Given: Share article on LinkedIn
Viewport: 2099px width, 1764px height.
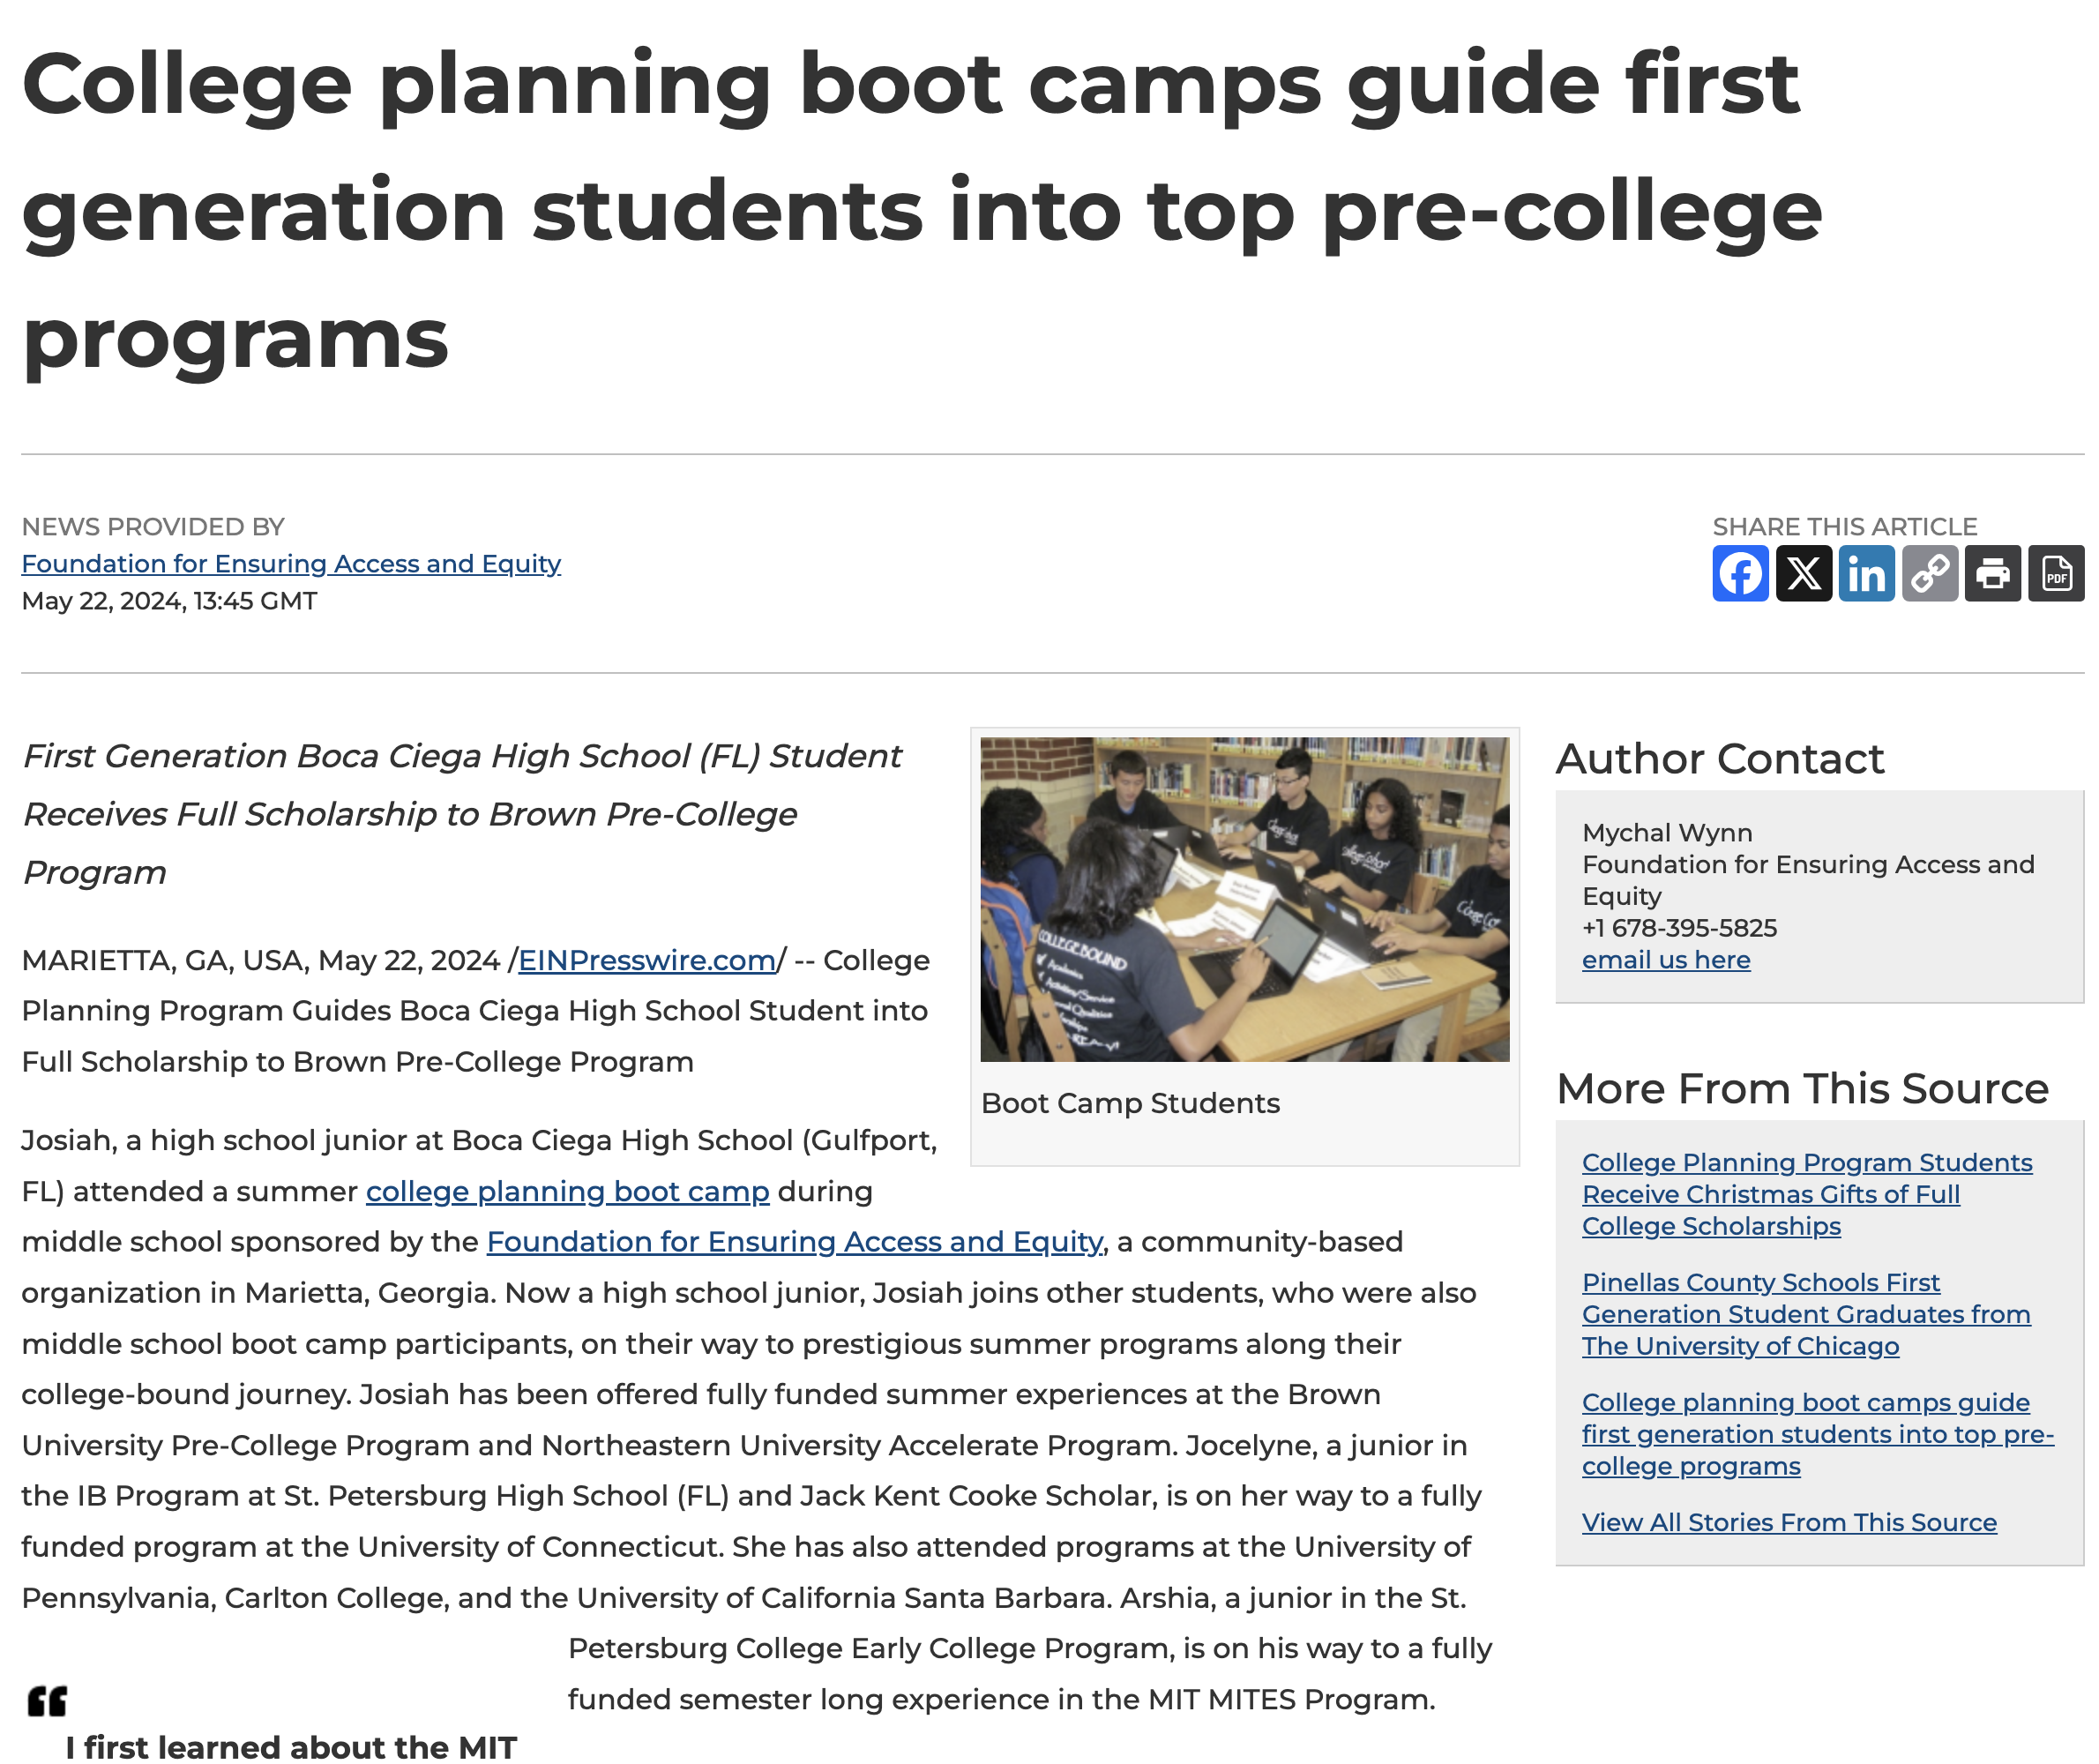Looking at the screenshot, I should pos(1865,573).
